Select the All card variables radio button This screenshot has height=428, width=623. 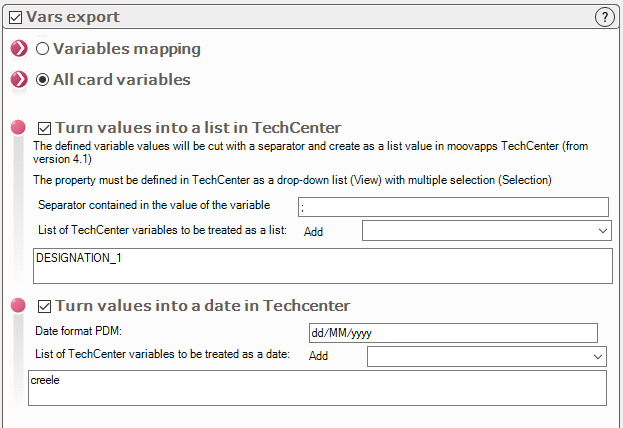[42, 80]
